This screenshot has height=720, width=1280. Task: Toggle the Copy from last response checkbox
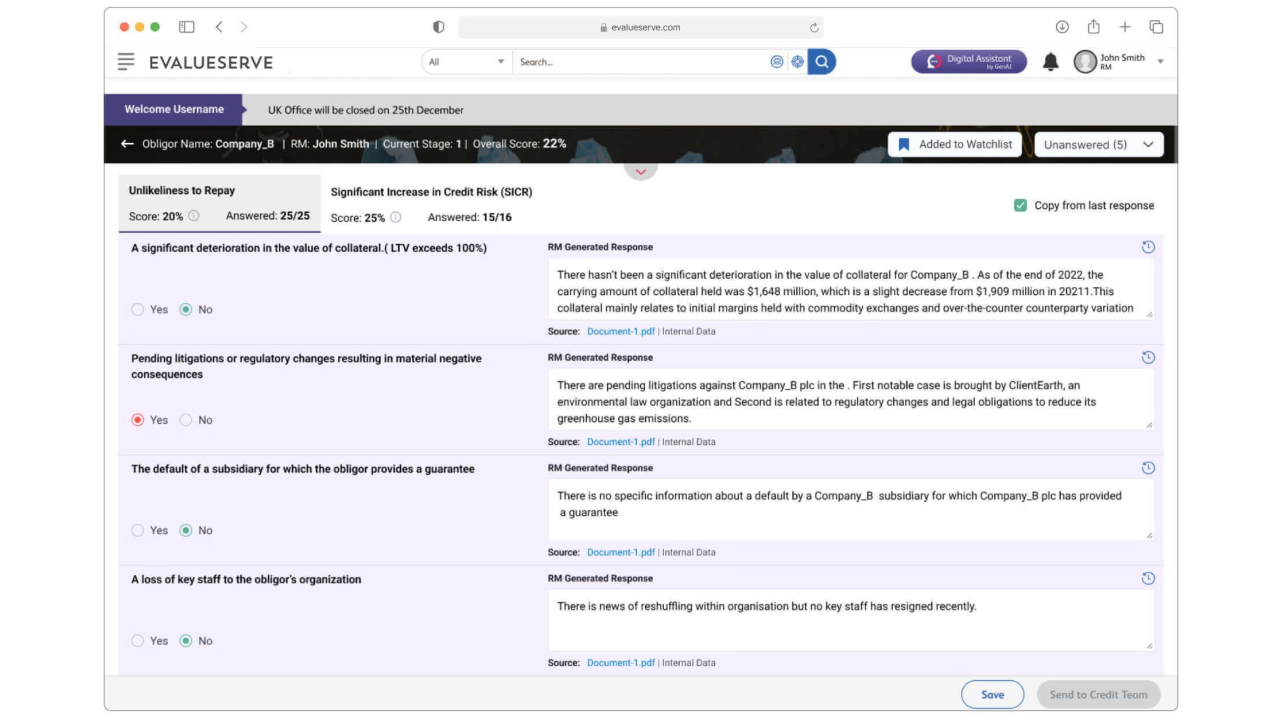click(1020, 205)
